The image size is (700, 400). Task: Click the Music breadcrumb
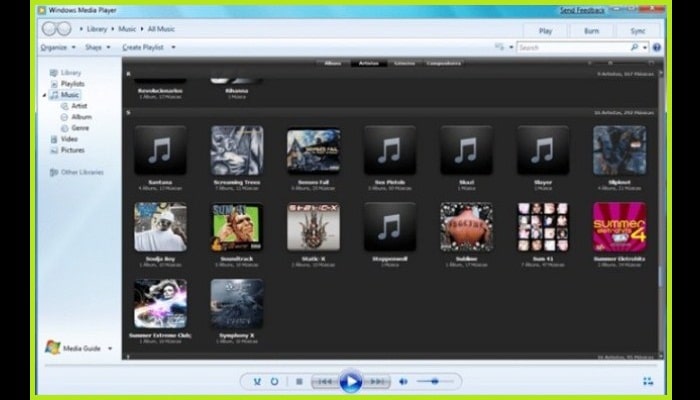tap(127, 29)
